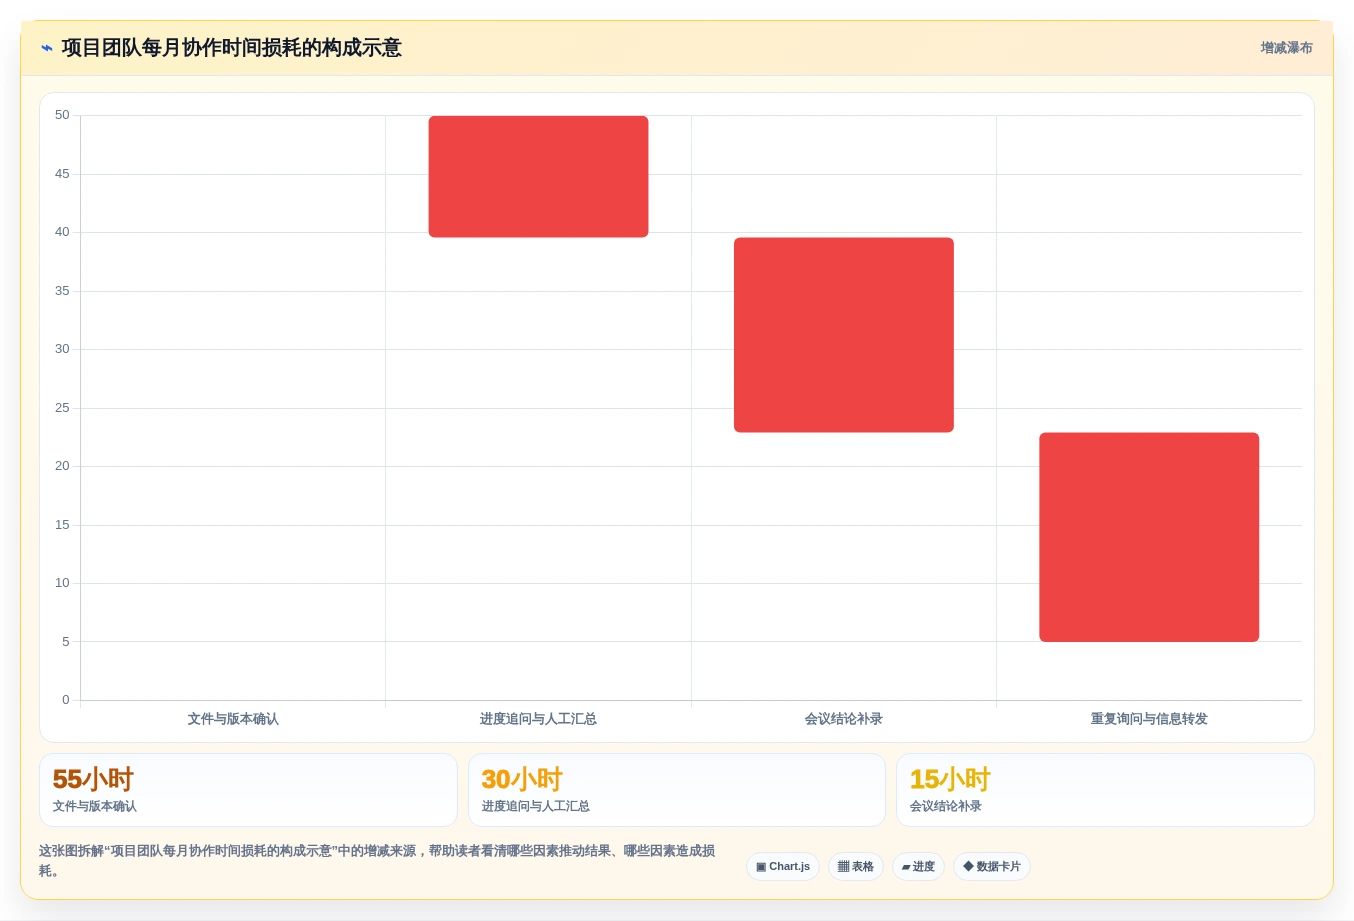Click the chart title 项目团队每月协作时间损耗的构成示意
Image resolution: width=1354 pixels, height=921 pixels.
click(x=232, y=48)
